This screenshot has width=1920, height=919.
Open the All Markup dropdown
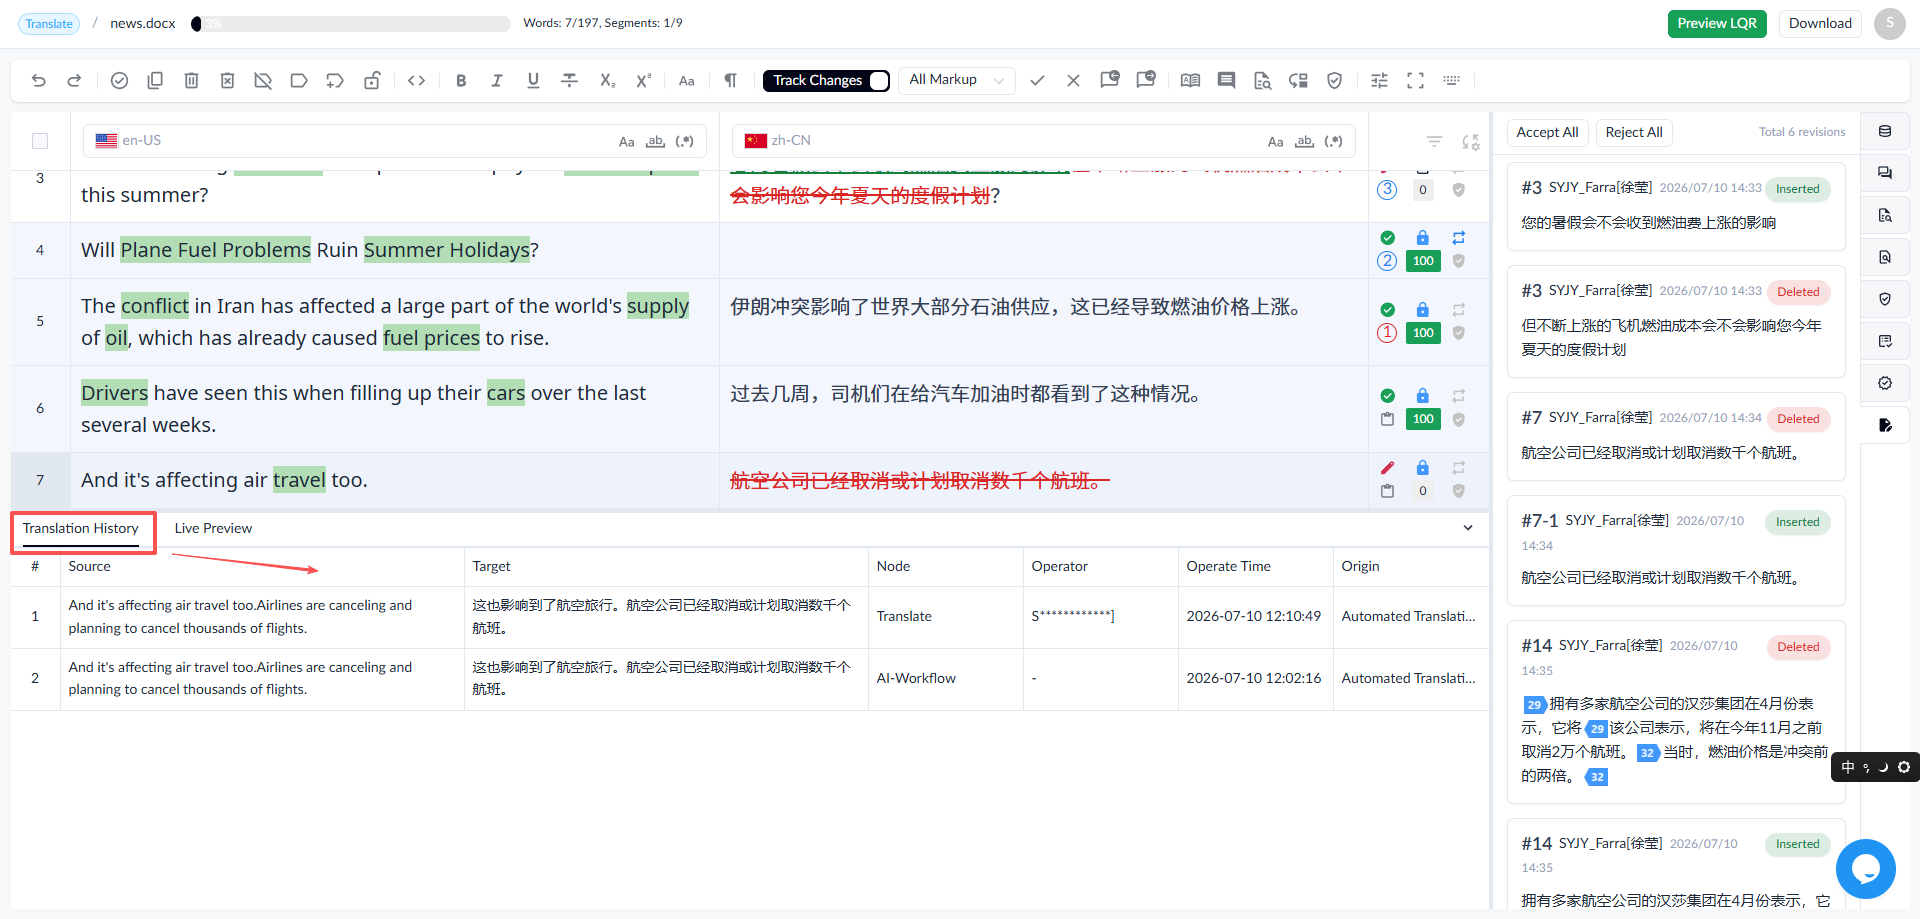click(957, 80)
